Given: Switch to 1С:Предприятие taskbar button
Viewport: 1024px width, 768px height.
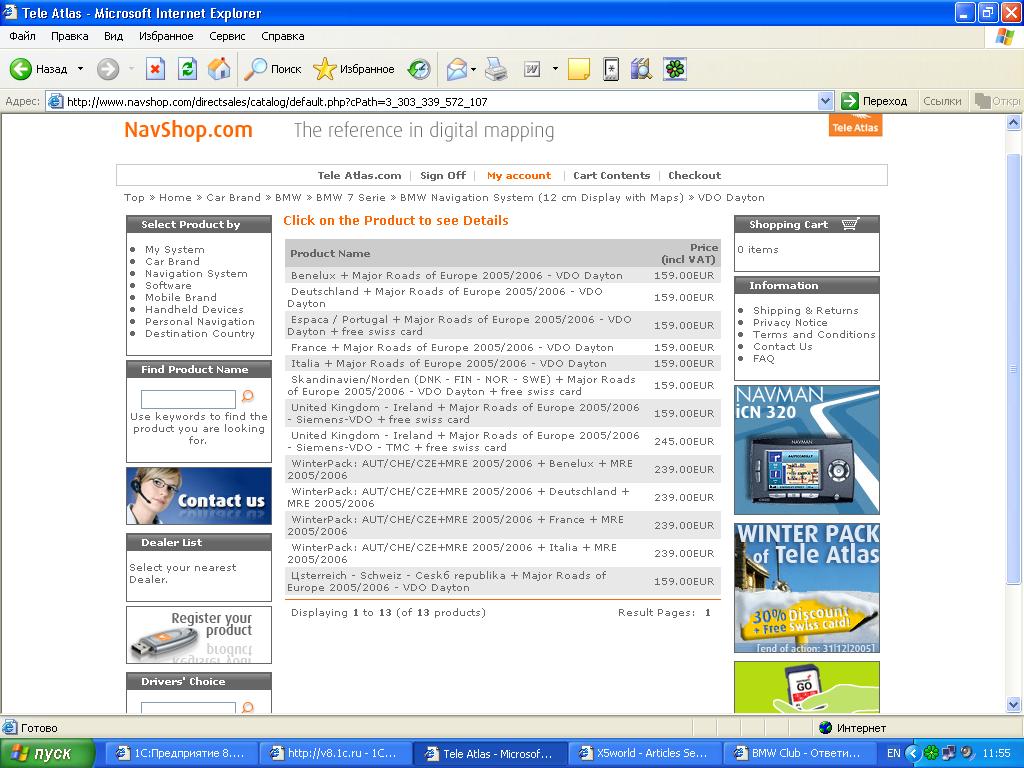Looking at the screenshot, I should (180, 753).
